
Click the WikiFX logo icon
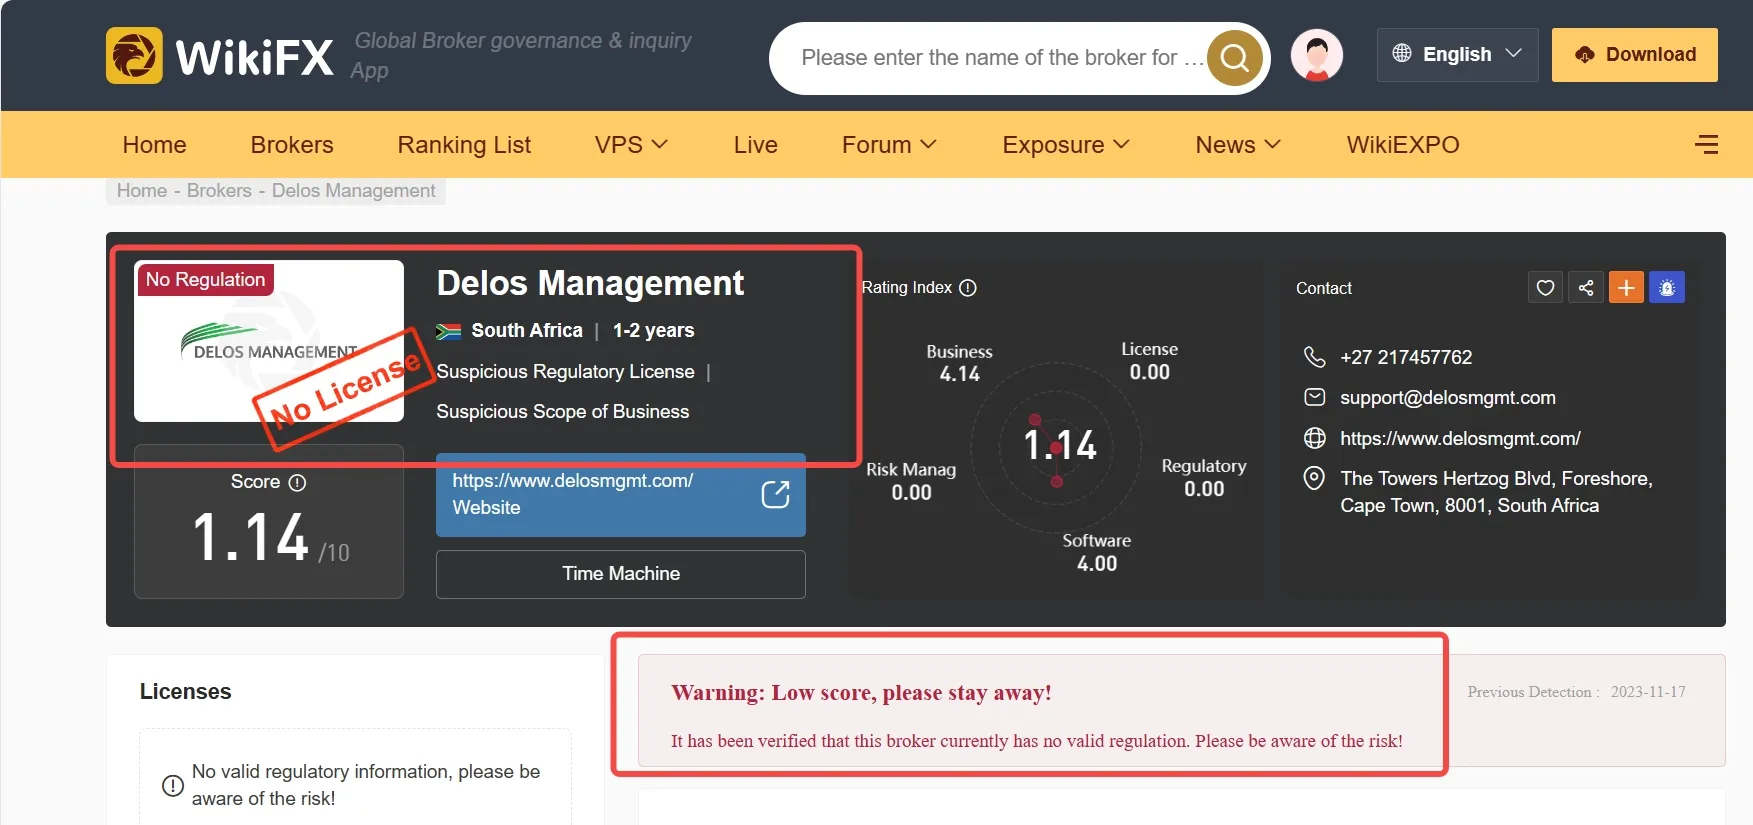pyautogui.click(x=134, y=56)
